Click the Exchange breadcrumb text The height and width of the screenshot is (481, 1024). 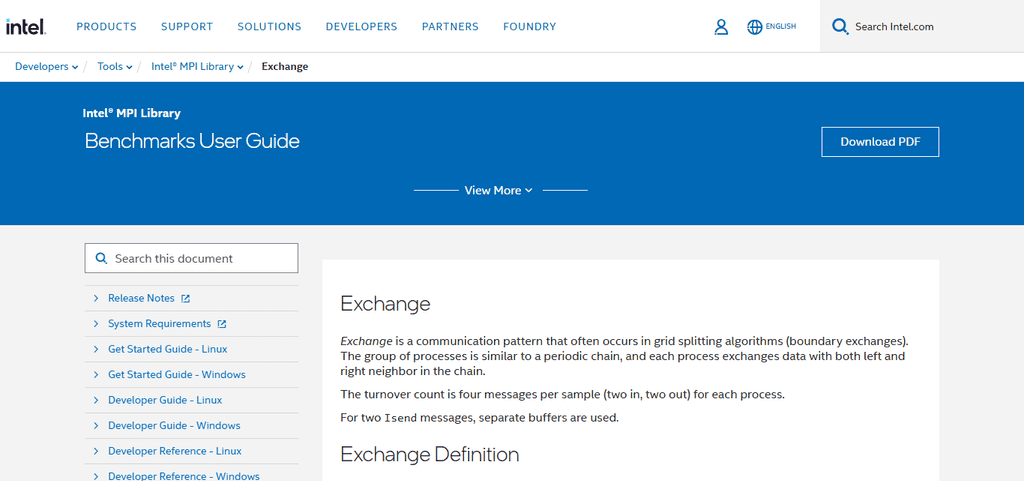pos(285,67)
